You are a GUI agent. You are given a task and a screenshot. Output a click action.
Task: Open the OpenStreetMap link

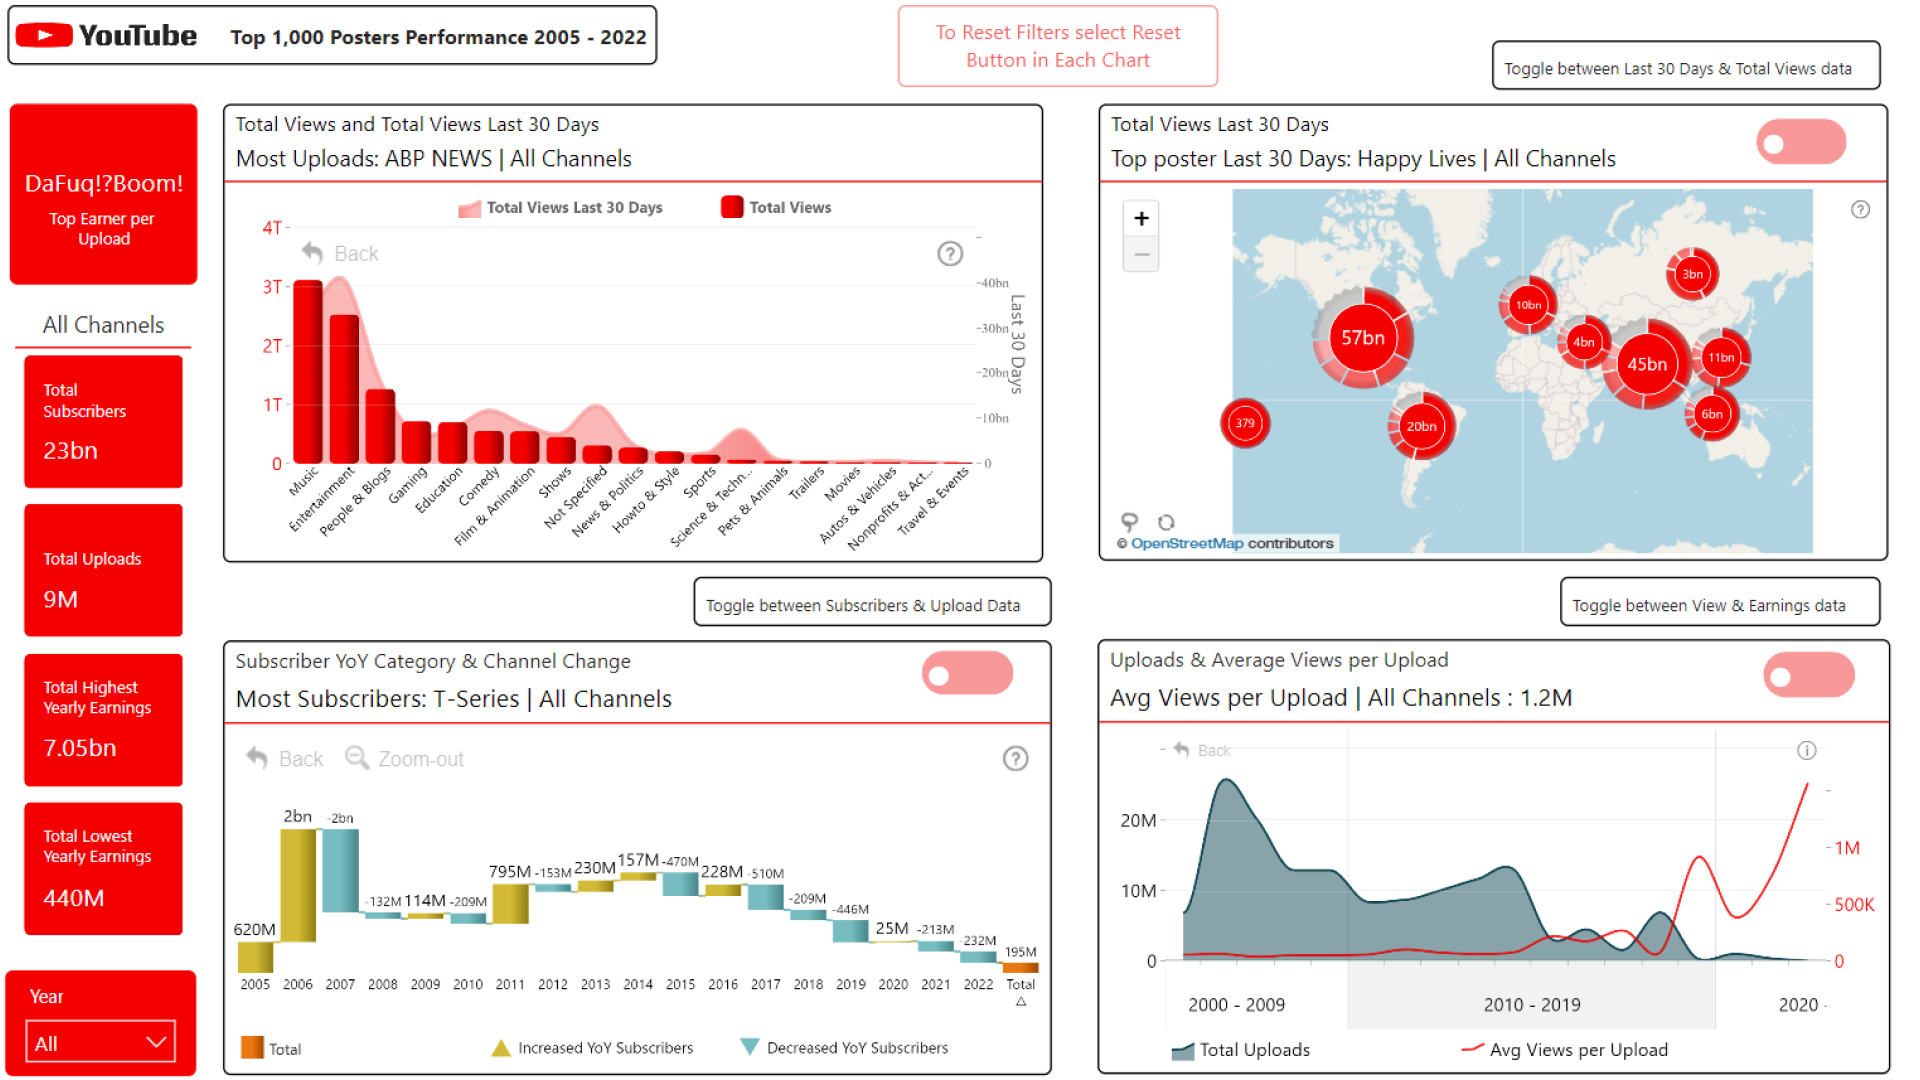1187,543
